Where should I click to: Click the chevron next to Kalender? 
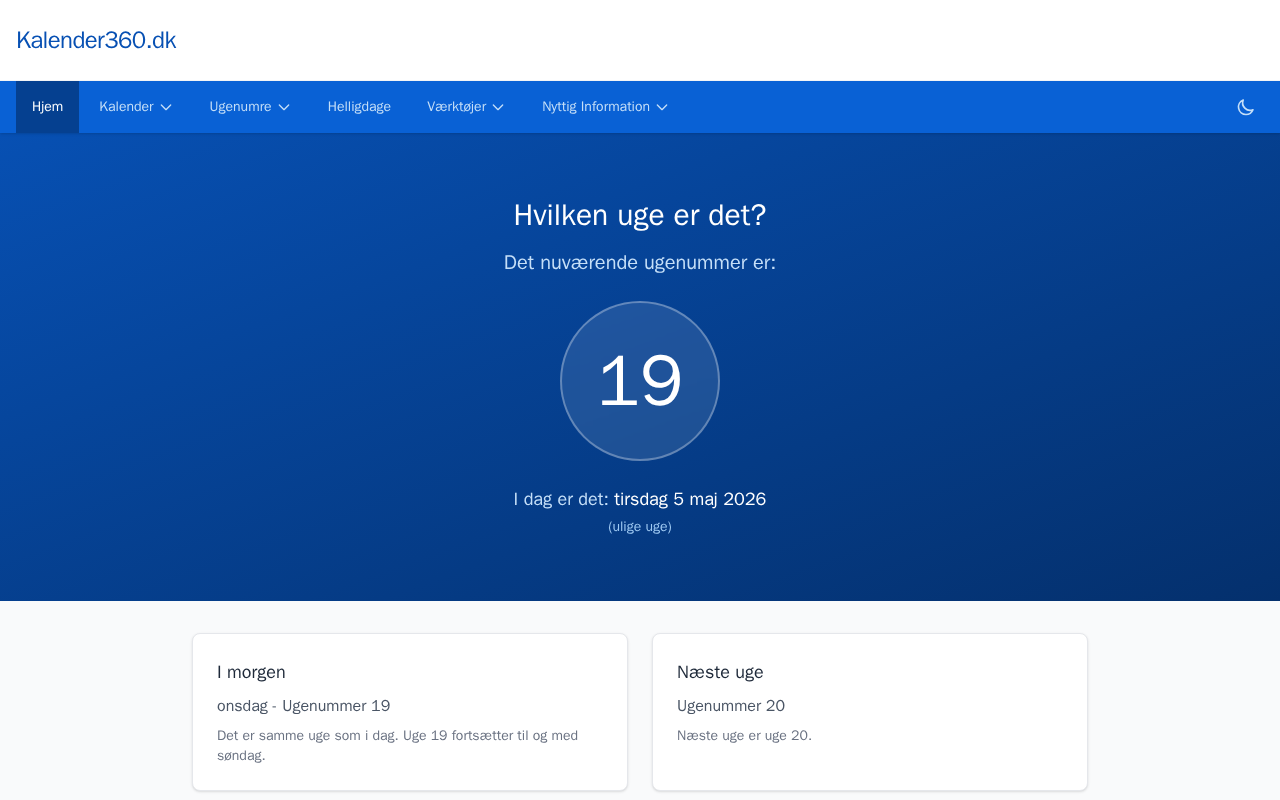[166, 107]
